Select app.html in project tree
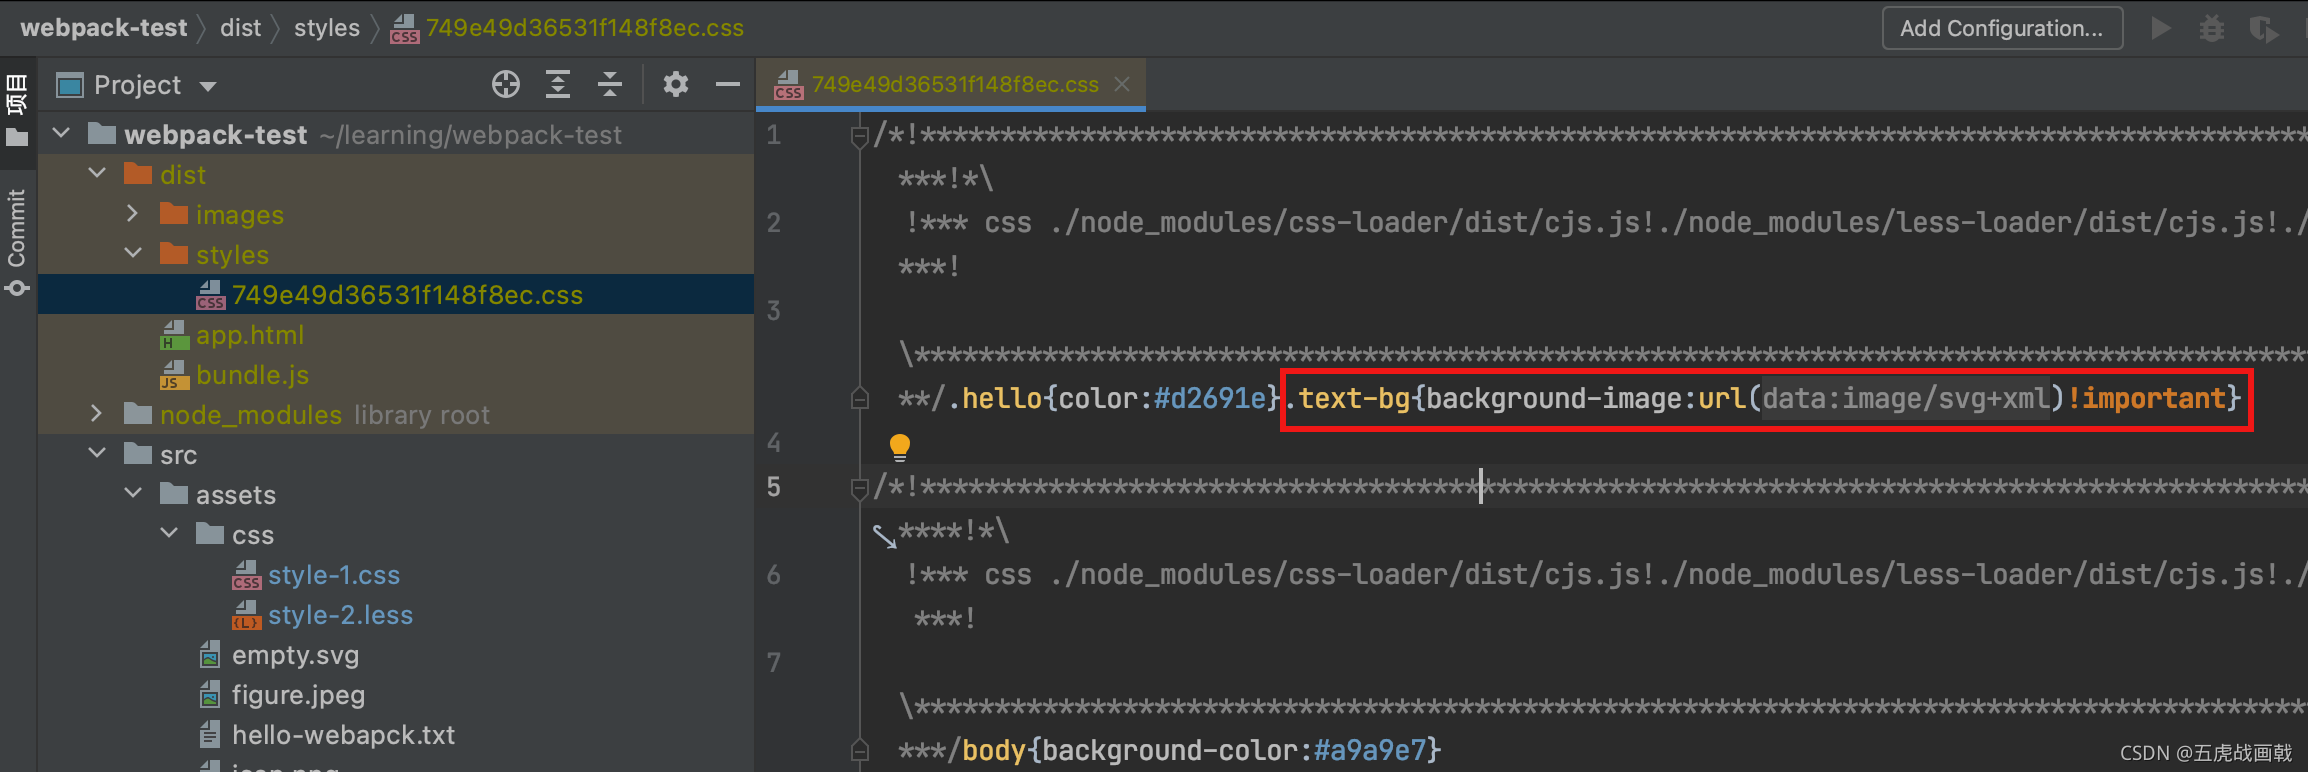The width and height of the screenshot is (2308, 772). point(396,335)
